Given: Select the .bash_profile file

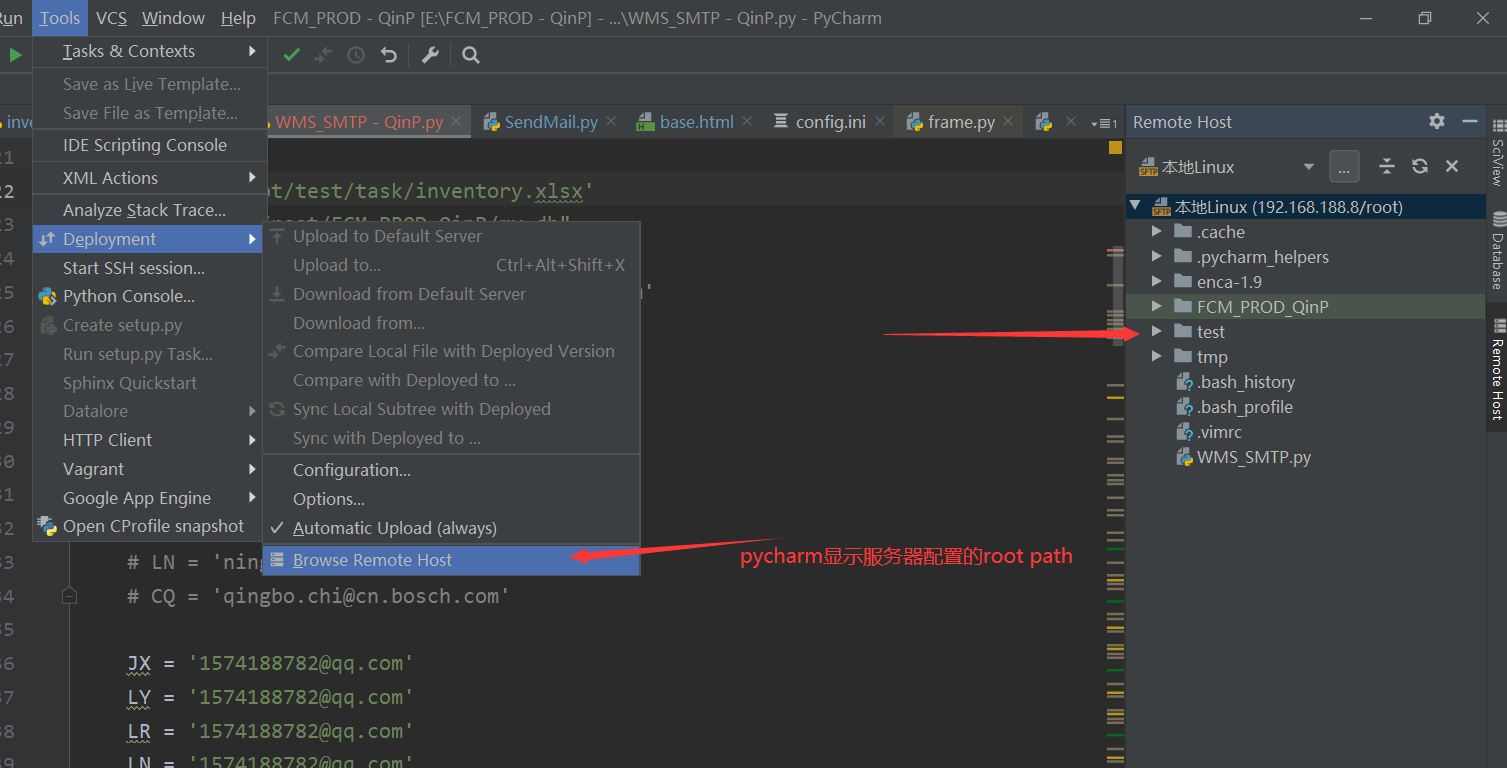Looking at the screenshot, I should tap(1244, 407).
